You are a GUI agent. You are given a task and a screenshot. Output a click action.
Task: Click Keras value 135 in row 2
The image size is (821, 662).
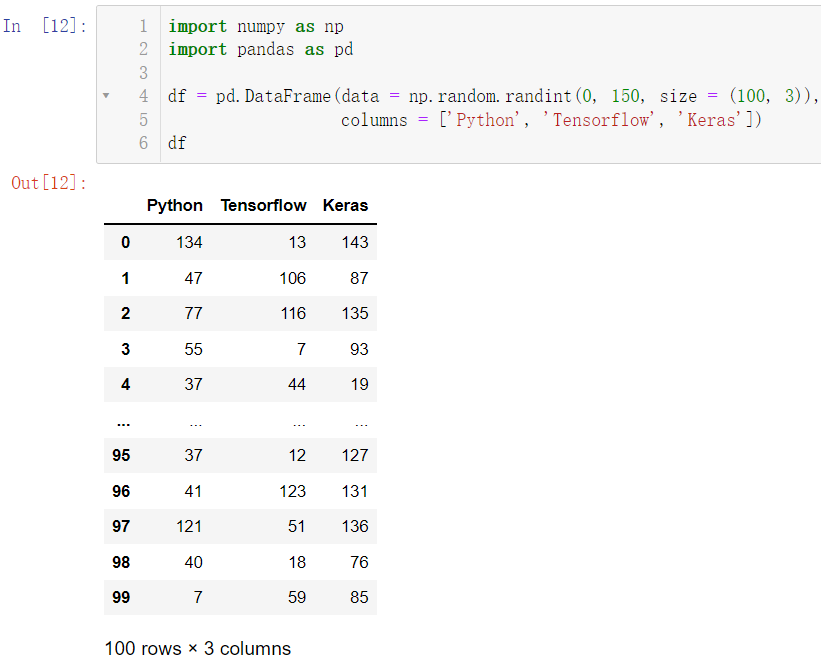[x=355, y=313]
